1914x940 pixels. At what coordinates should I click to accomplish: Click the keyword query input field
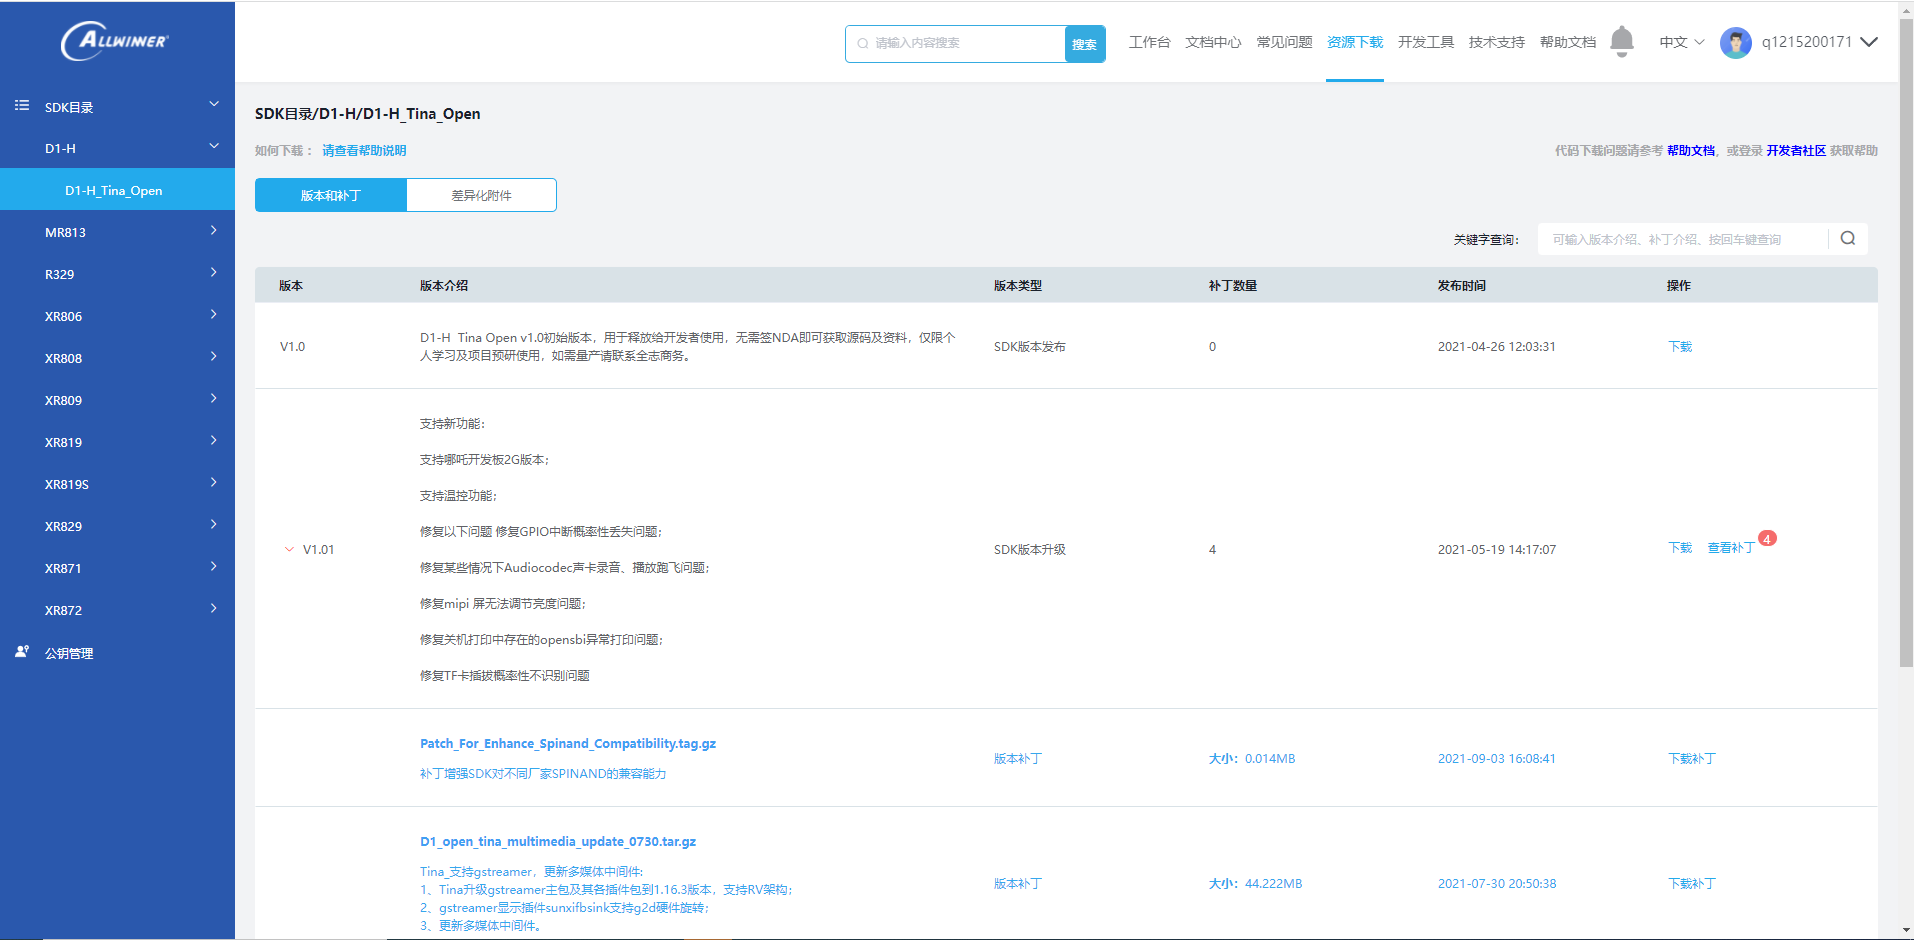[1682, 239]
